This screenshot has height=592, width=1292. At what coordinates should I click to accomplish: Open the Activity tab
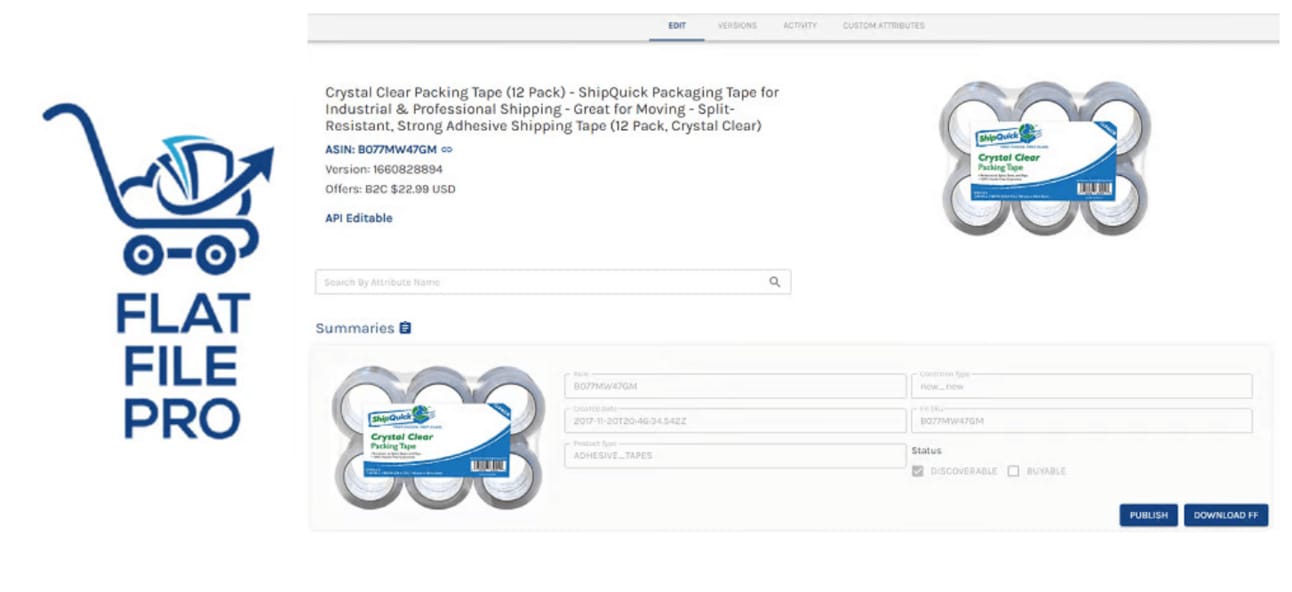point(800,26)
